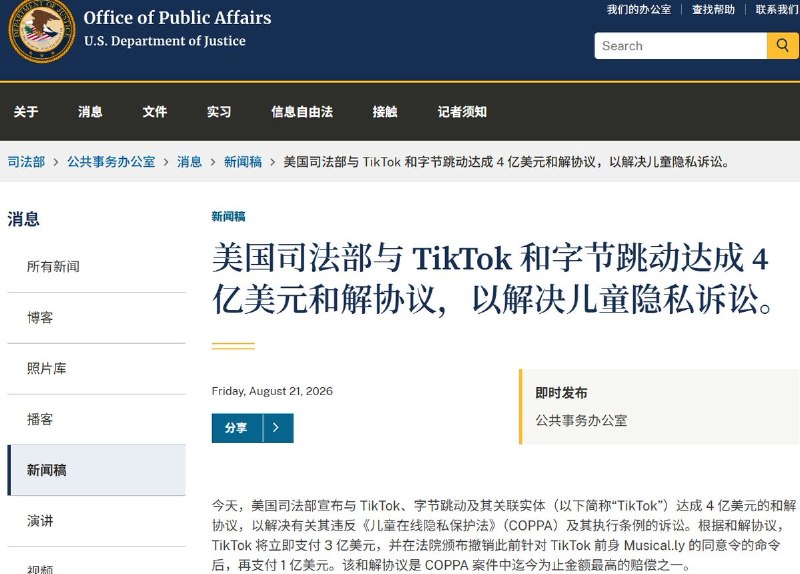Click the share button arrow chevron
Image resolution: width=800 pixels, height=574 pixels.
[x=277, y=428]
